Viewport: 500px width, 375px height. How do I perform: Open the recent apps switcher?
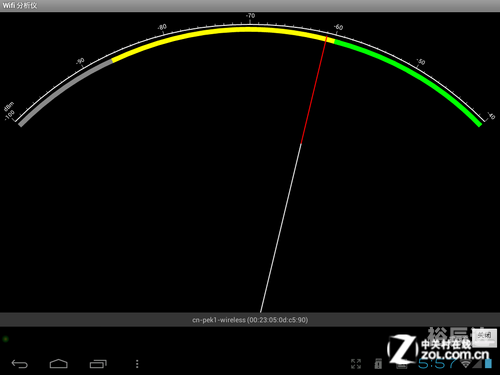coord(98,364)
